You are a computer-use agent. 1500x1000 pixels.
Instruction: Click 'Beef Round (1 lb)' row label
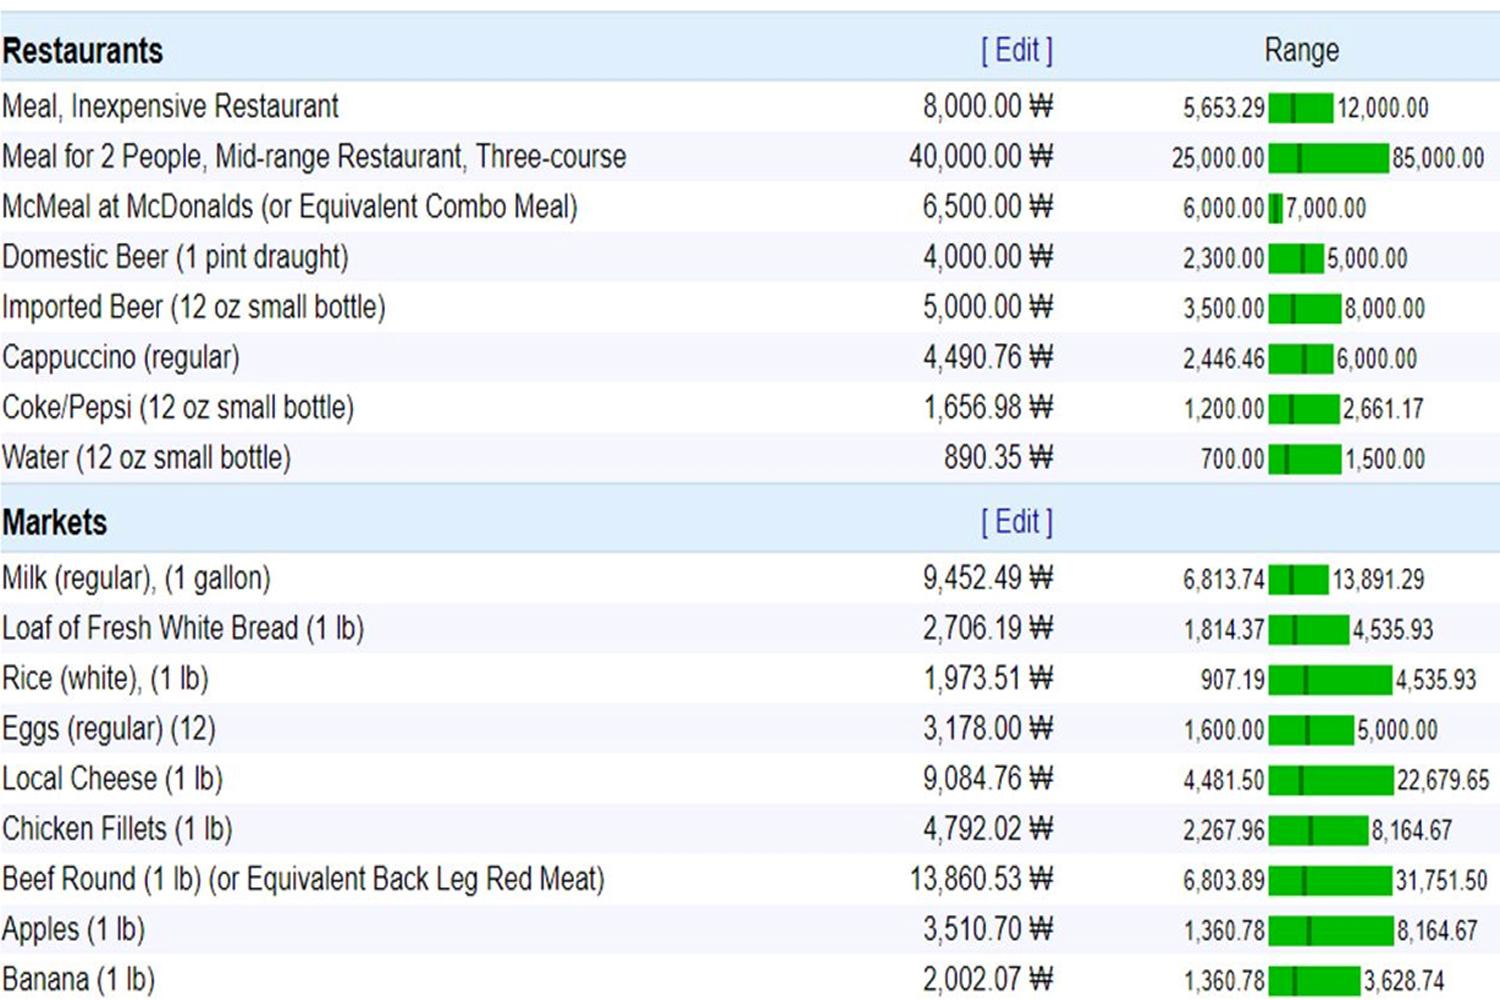click(303, 879)
